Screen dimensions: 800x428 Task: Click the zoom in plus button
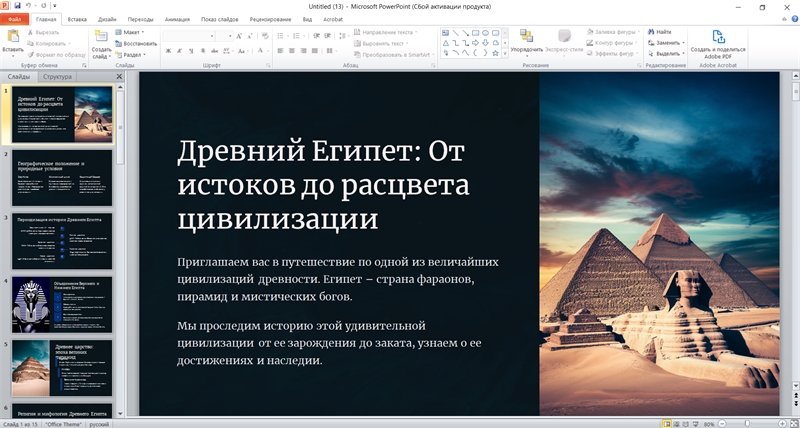(783, 424)
